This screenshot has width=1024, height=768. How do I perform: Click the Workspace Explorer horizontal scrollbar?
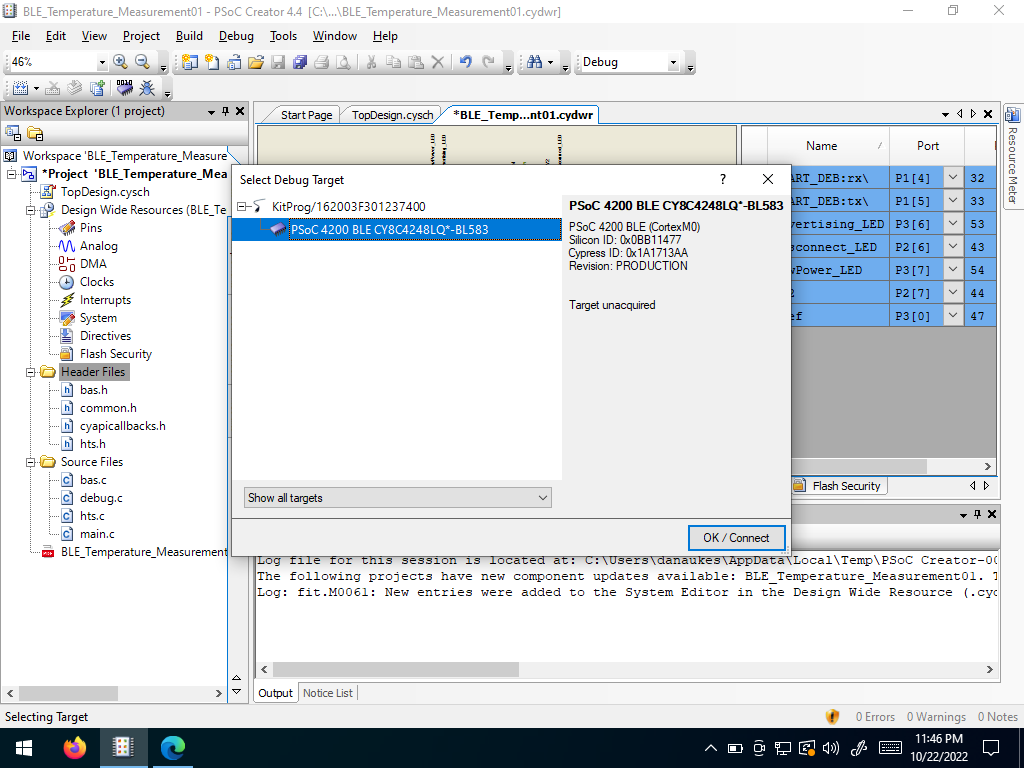[x=69, y=694]
